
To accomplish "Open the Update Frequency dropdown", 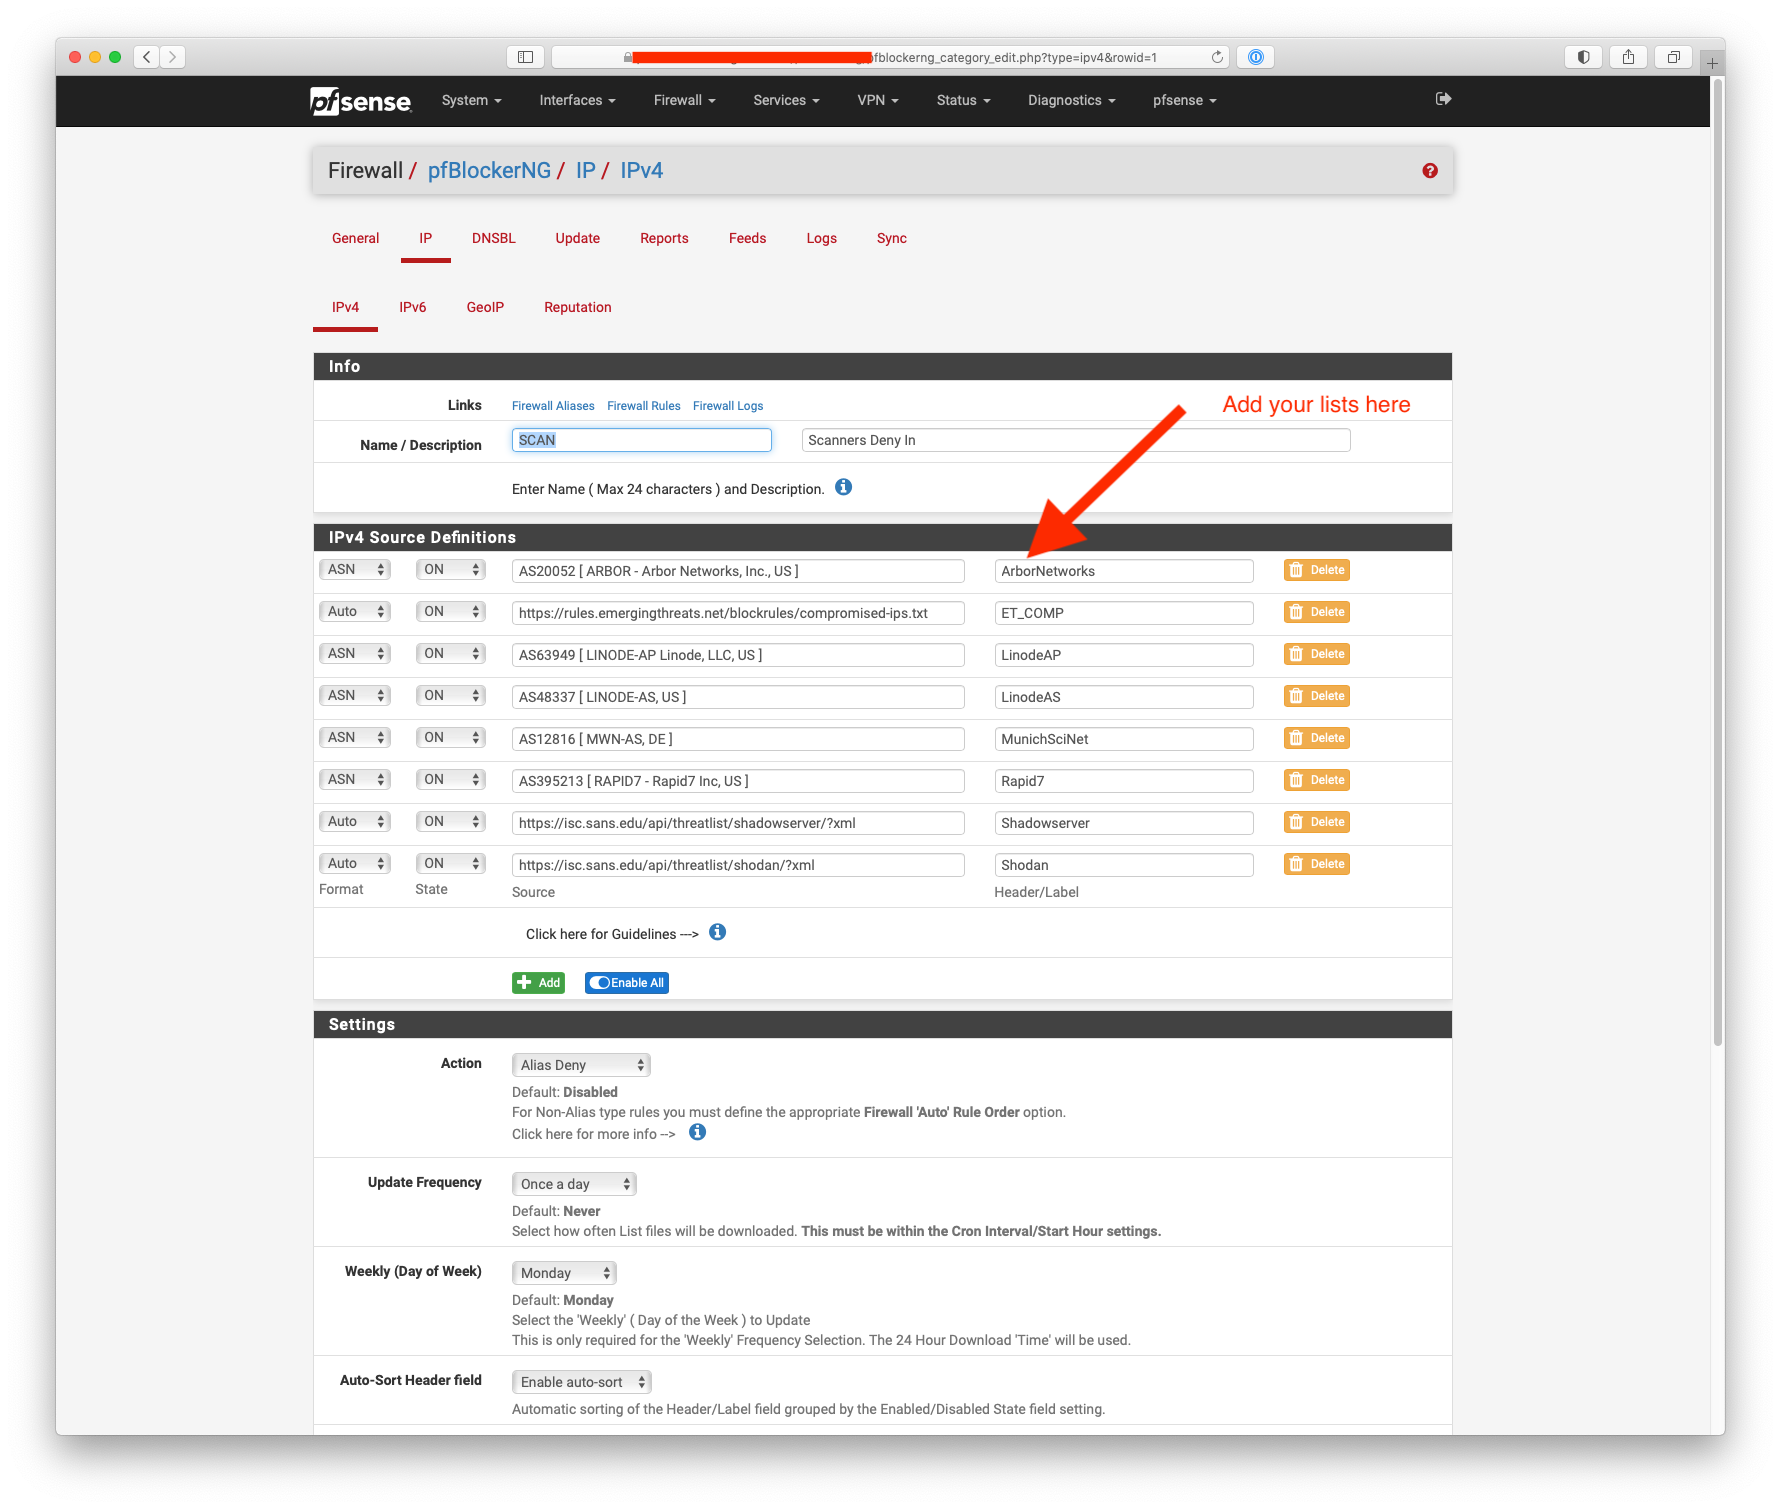I will [x=574, y=1184].
